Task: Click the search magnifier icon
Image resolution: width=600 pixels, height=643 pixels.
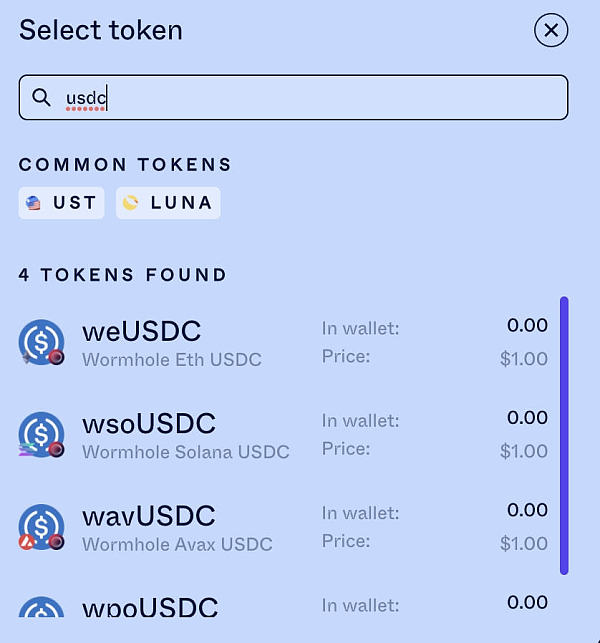Action: click(42, 97)
